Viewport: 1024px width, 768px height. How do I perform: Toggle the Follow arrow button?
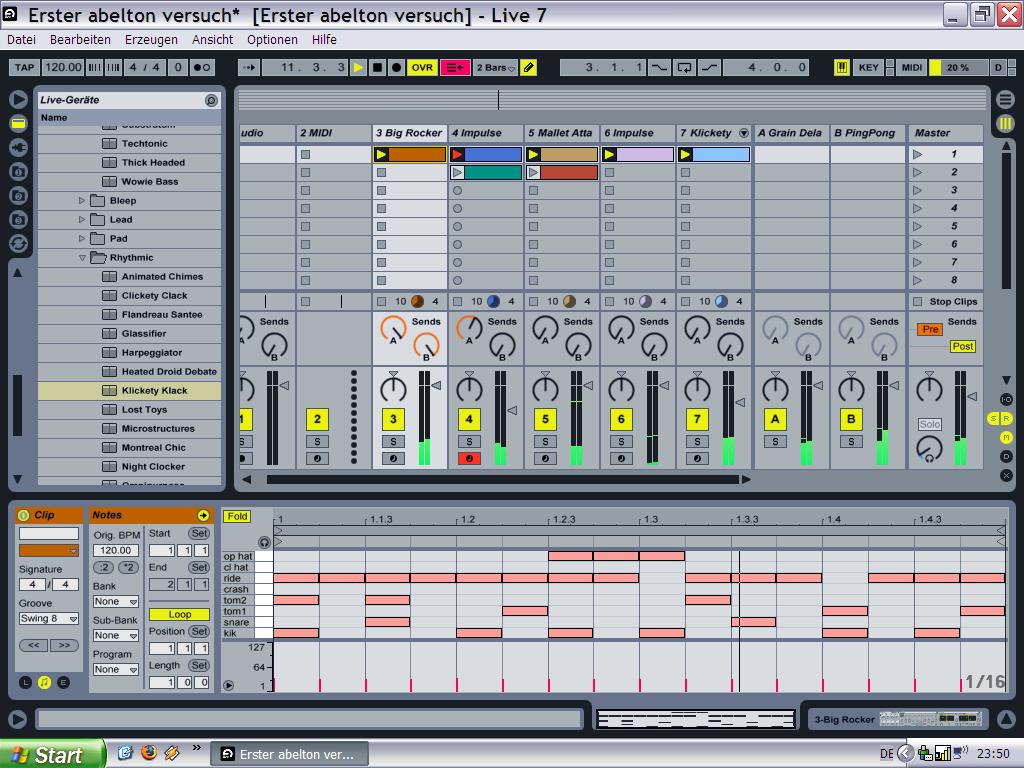pyautogui.click(x=249, y=67)
